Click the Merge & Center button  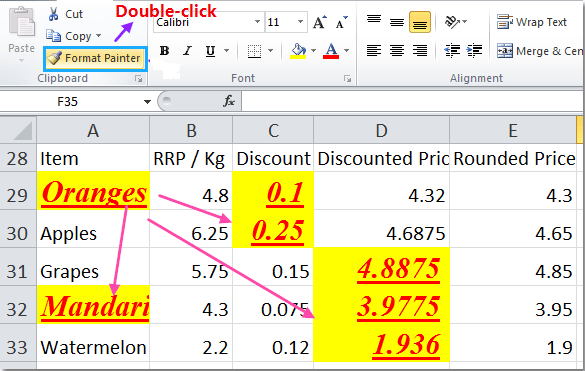pyautogui.click(x=540, y=51)
